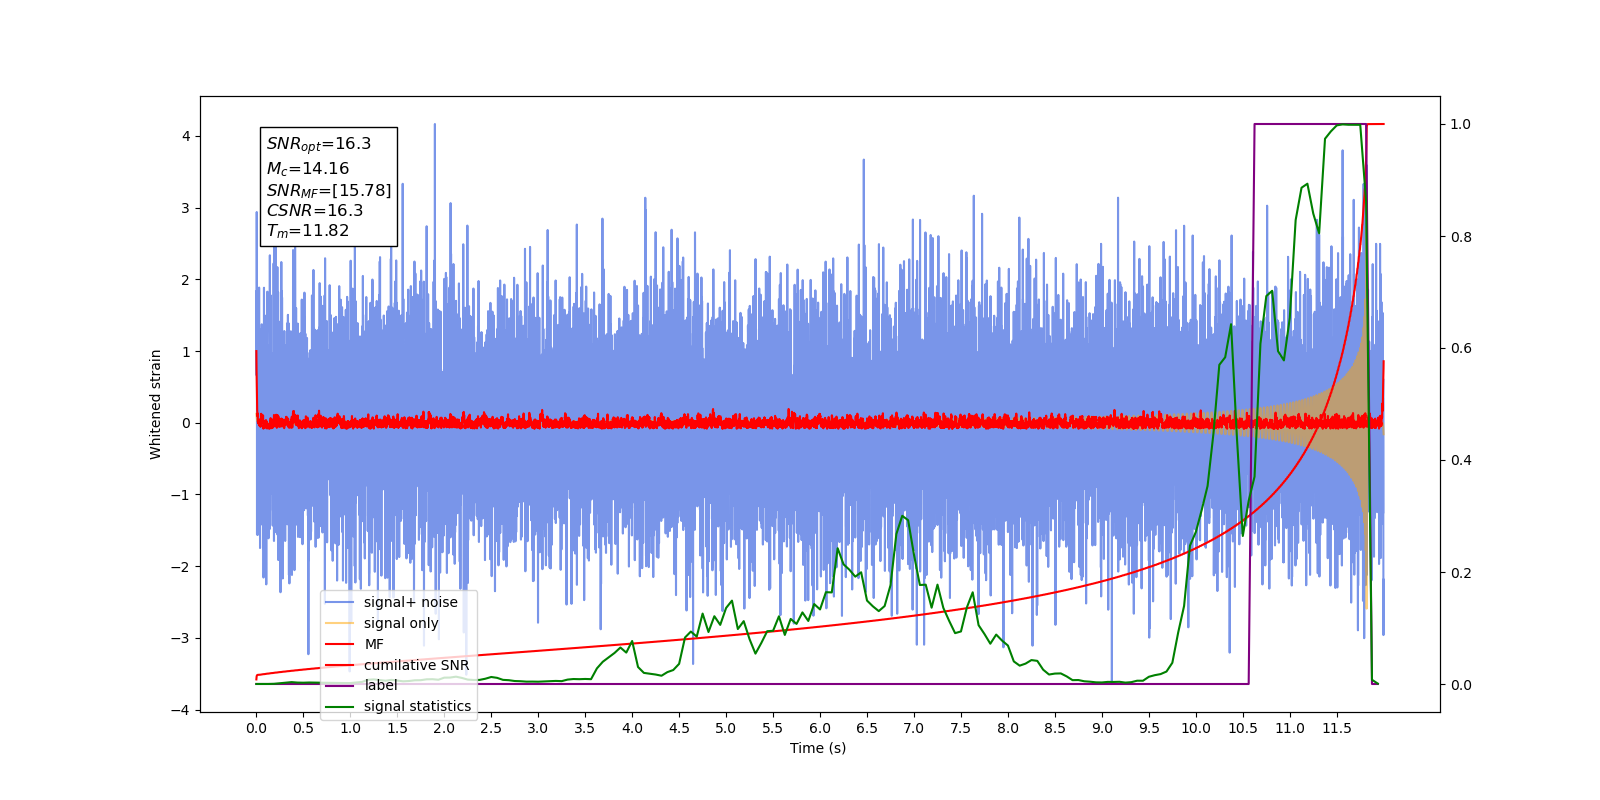Click the 0.0 tick on the time axis
The image size is (1600, 800).
[256, 728]
